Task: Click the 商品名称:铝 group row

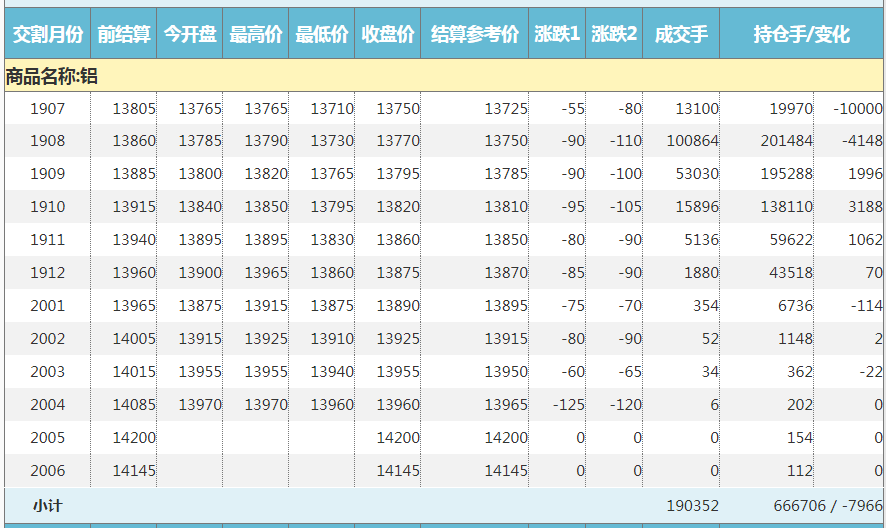Action: point(52,76)
